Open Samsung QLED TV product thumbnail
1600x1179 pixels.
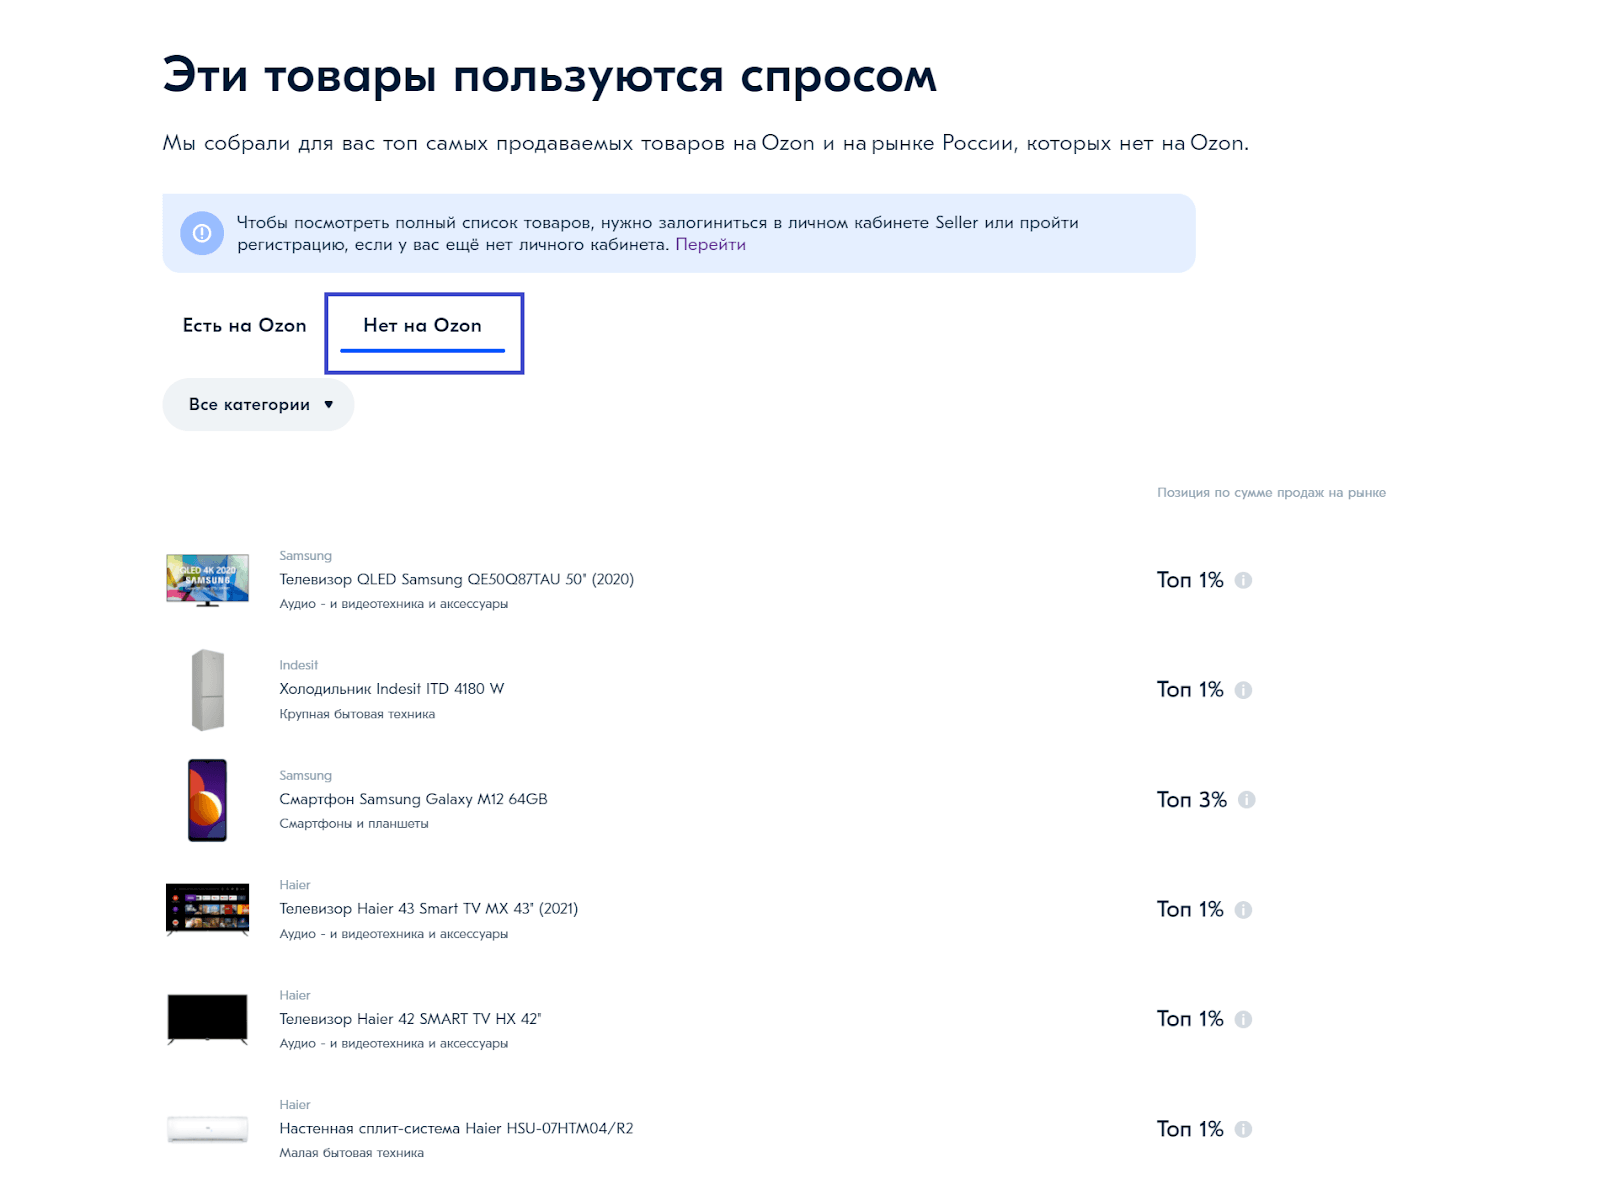(207, 580)
